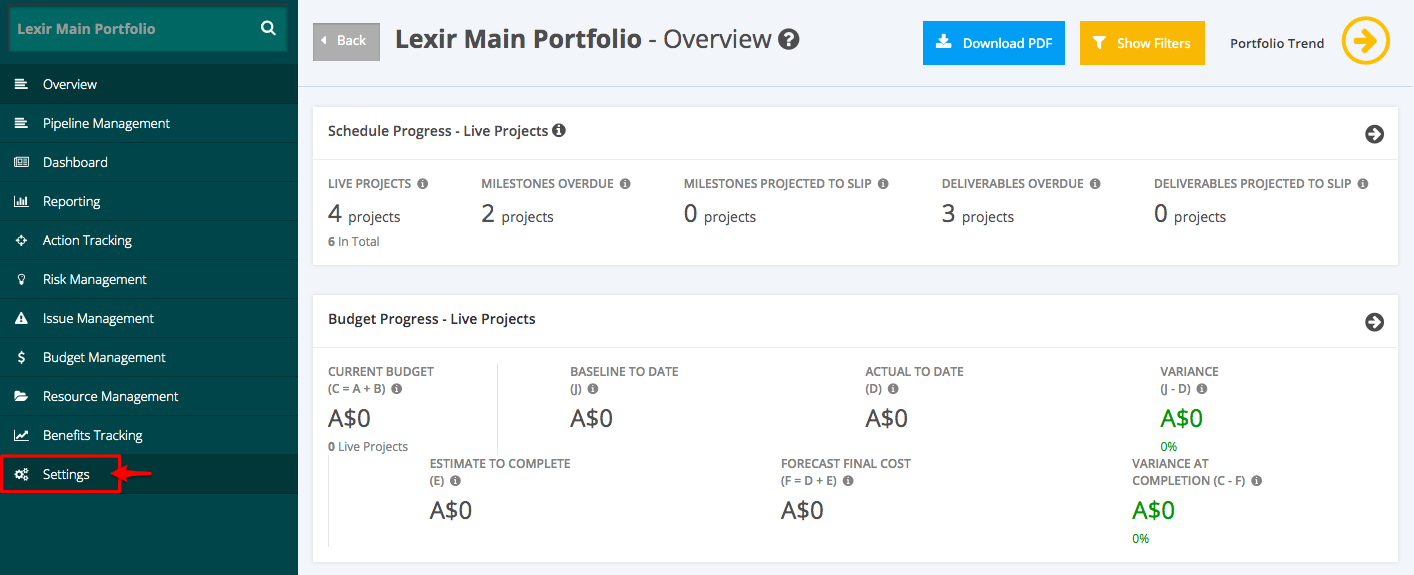Image resolution: width=1414 pixels, height=575 pixels.
Task: Click the '0 Live Projects' text
Action: (x=368, y=447)
